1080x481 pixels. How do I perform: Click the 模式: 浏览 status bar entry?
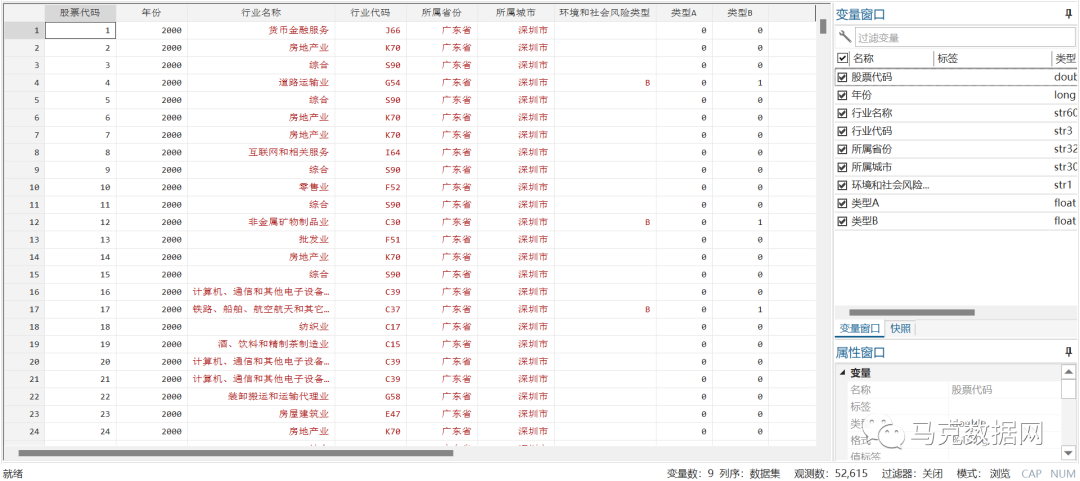click(982, 473)
